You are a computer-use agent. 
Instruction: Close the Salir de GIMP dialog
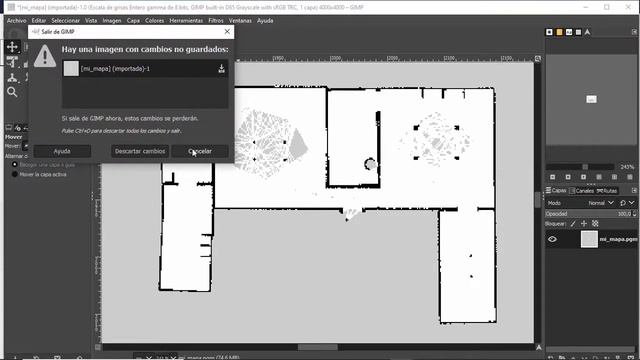[227, 31]
